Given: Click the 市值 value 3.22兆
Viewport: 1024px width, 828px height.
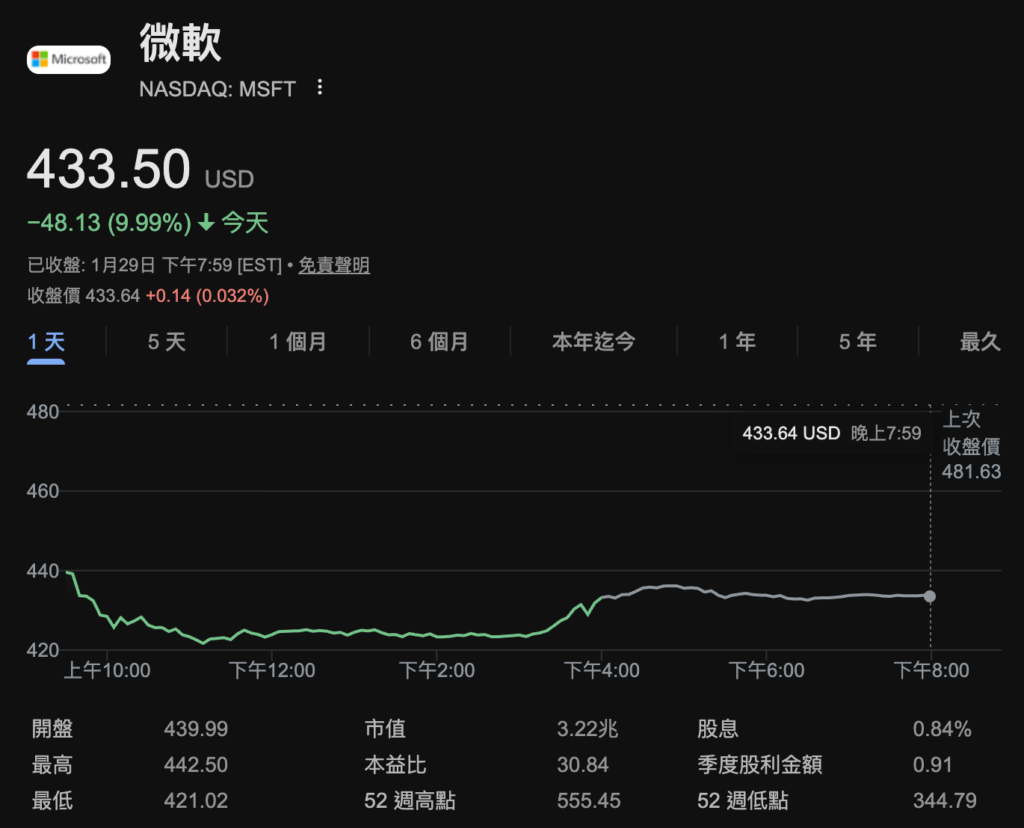Looking at the screenshot, I should tap(587, 729).
